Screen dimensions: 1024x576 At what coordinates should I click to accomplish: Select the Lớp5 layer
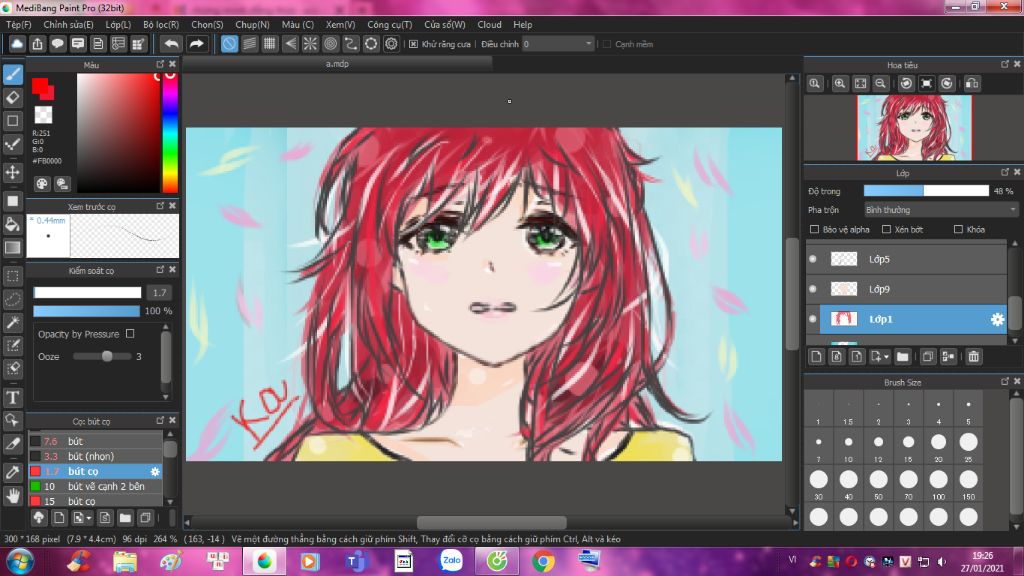point(913,259)
